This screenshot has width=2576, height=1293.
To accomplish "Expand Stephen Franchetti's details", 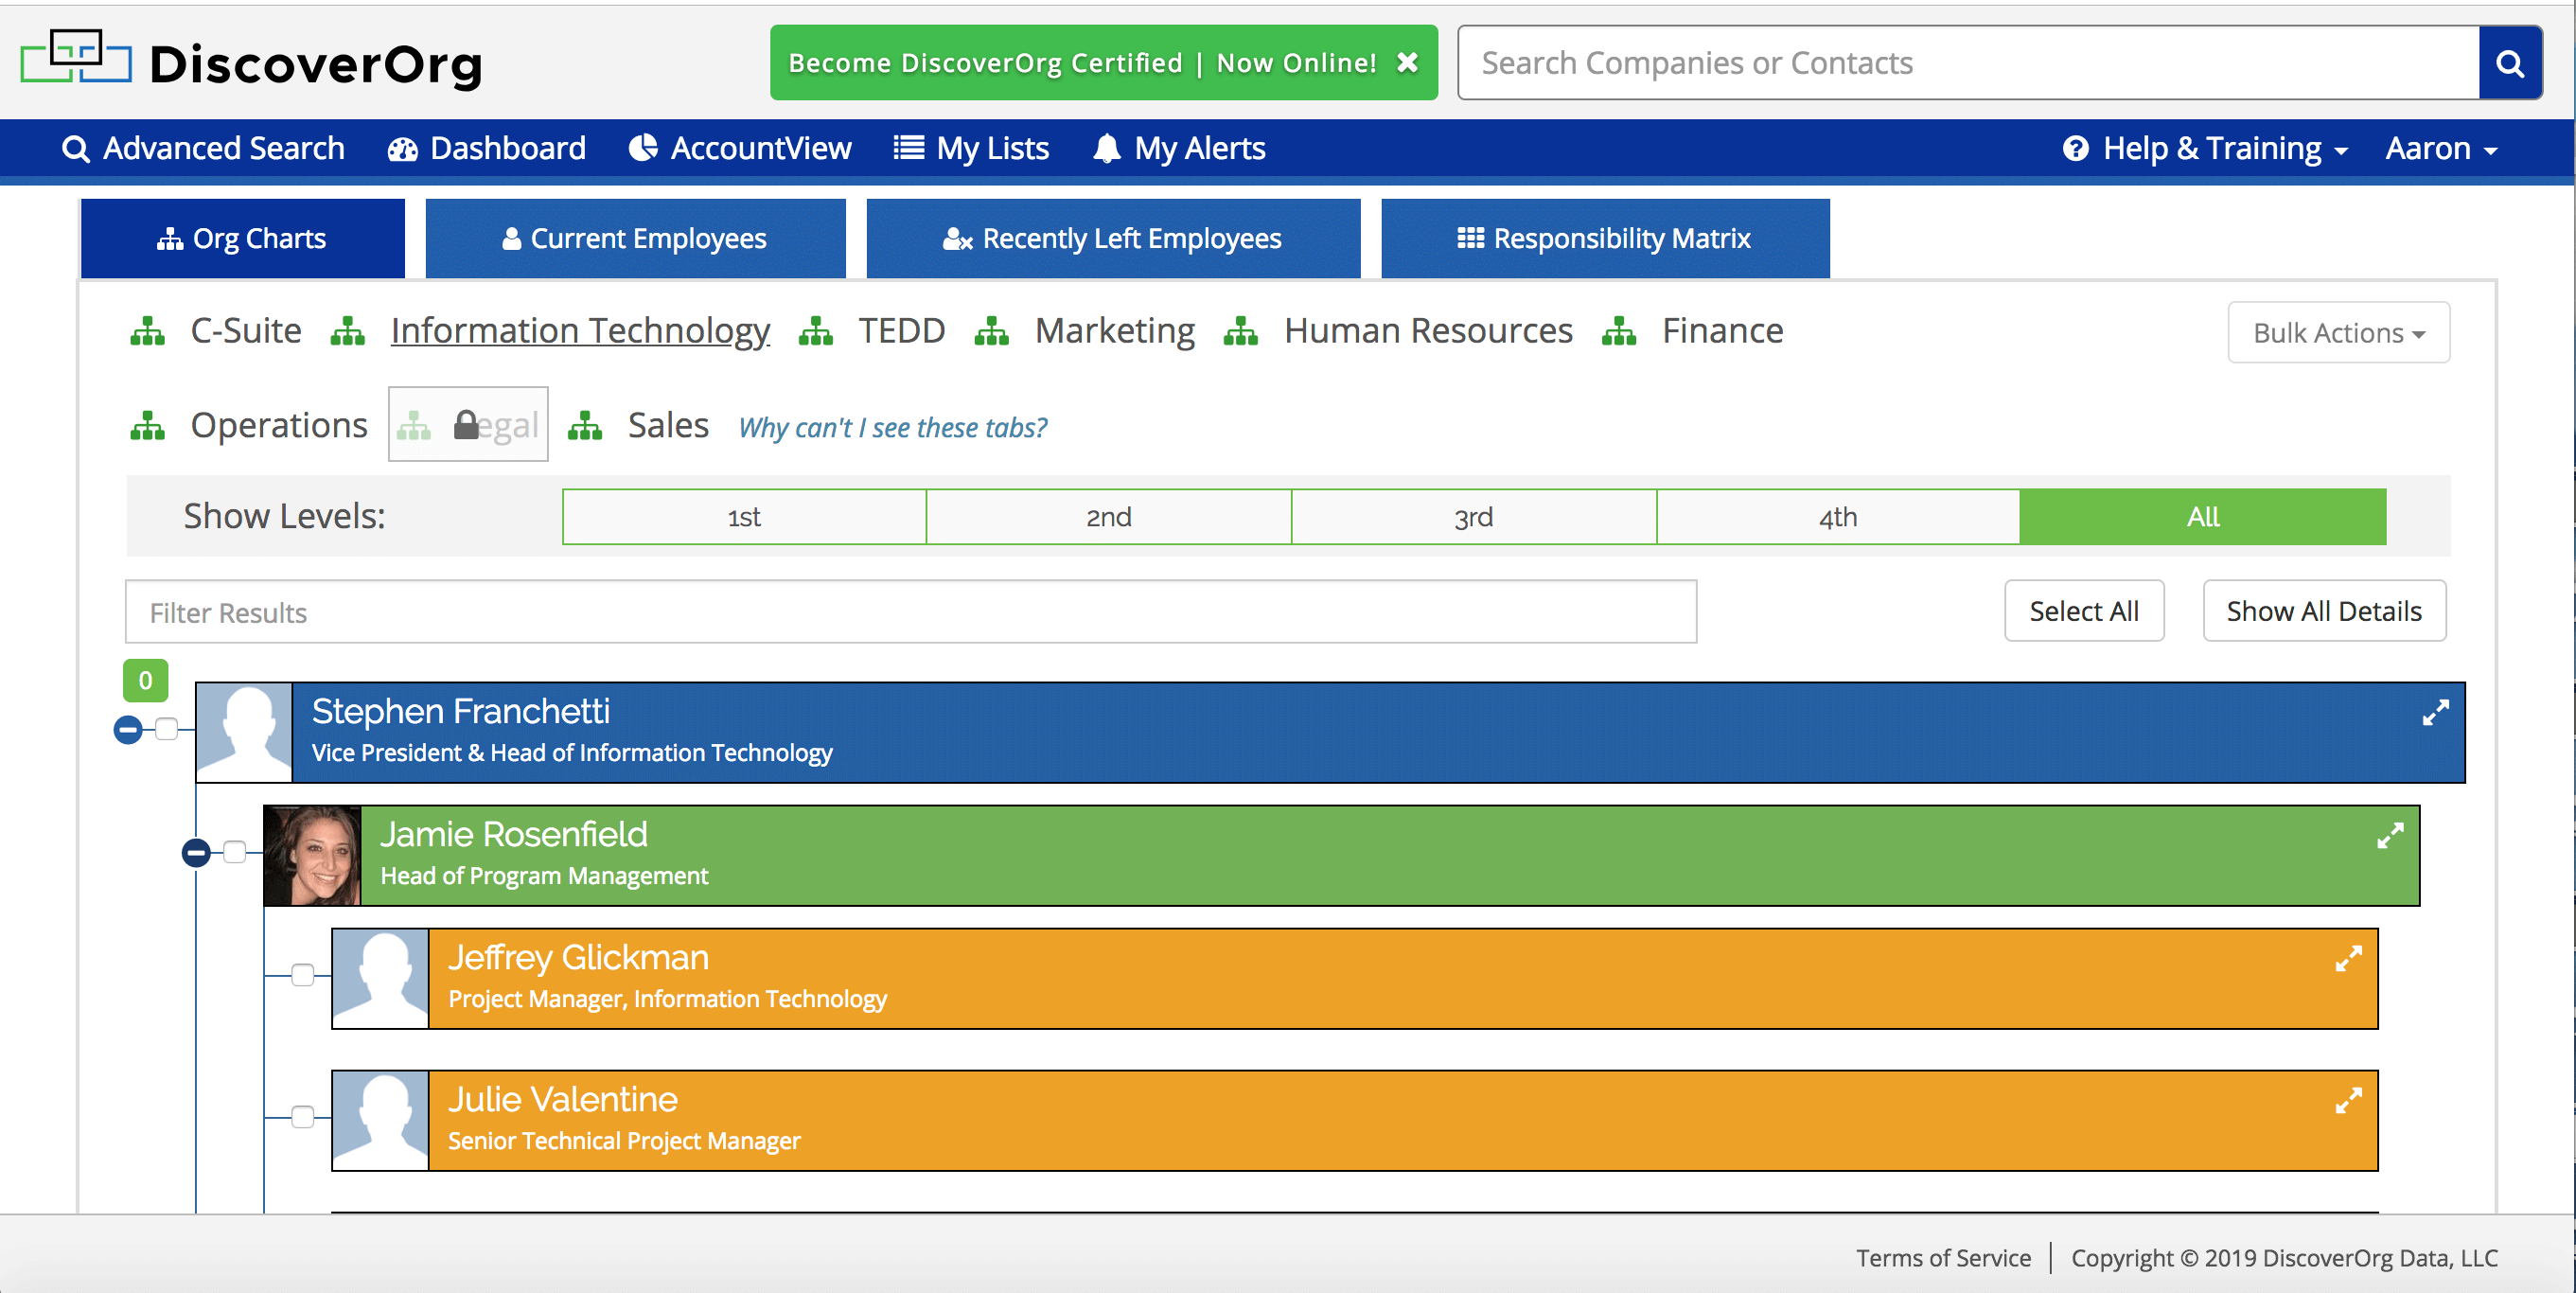I will click(x=2435, y=712).
